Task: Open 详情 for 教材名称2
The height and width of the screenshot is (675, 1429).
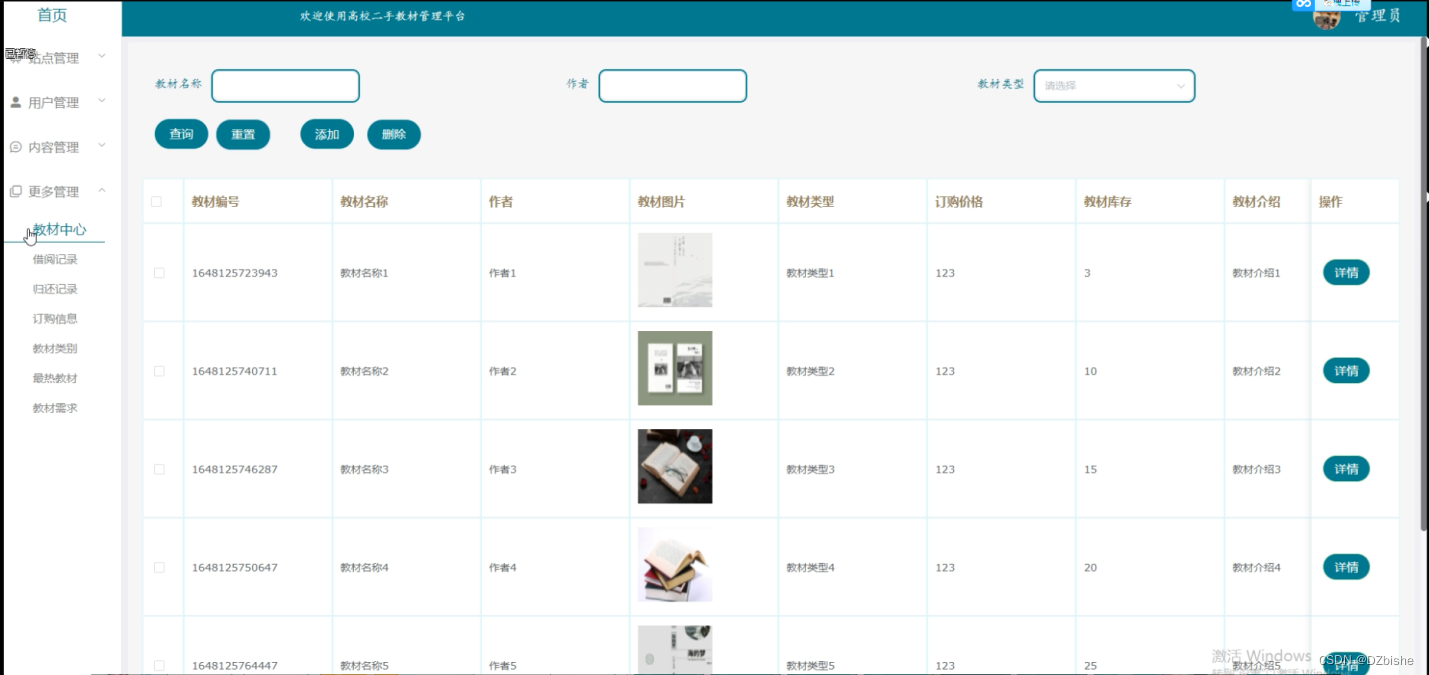Action: pyautogui.click(x=1346, y=371)
